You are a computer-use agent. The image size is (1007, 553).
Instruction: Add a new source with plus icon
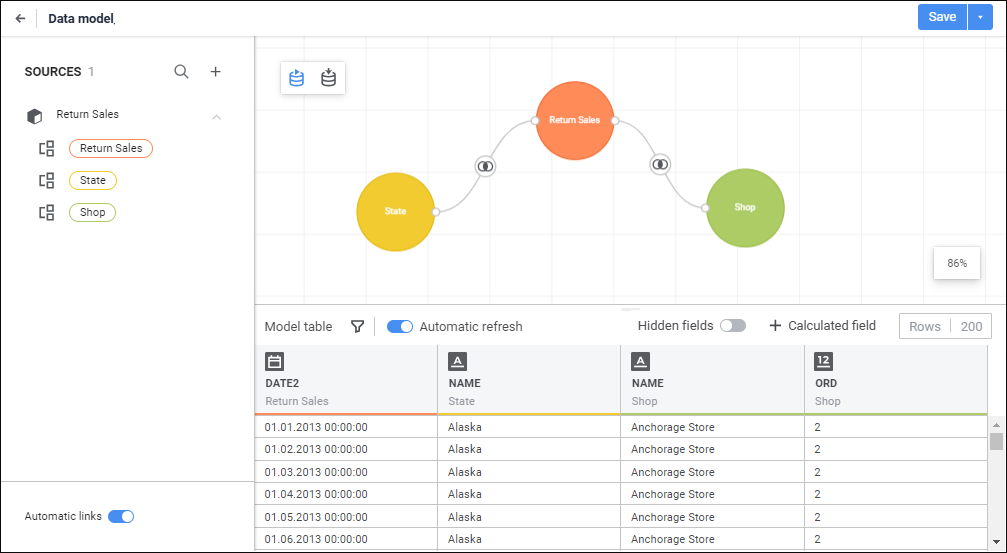(x=216, y=71)
